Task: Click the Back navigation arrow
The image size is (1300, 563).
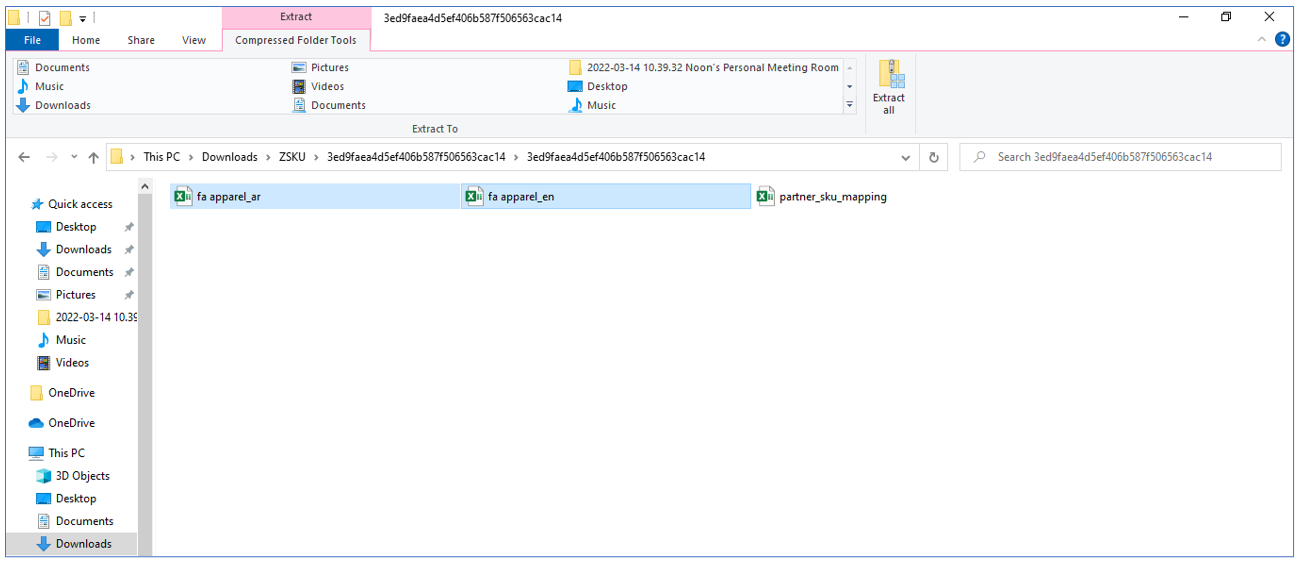Action: [x=25, y=157]
